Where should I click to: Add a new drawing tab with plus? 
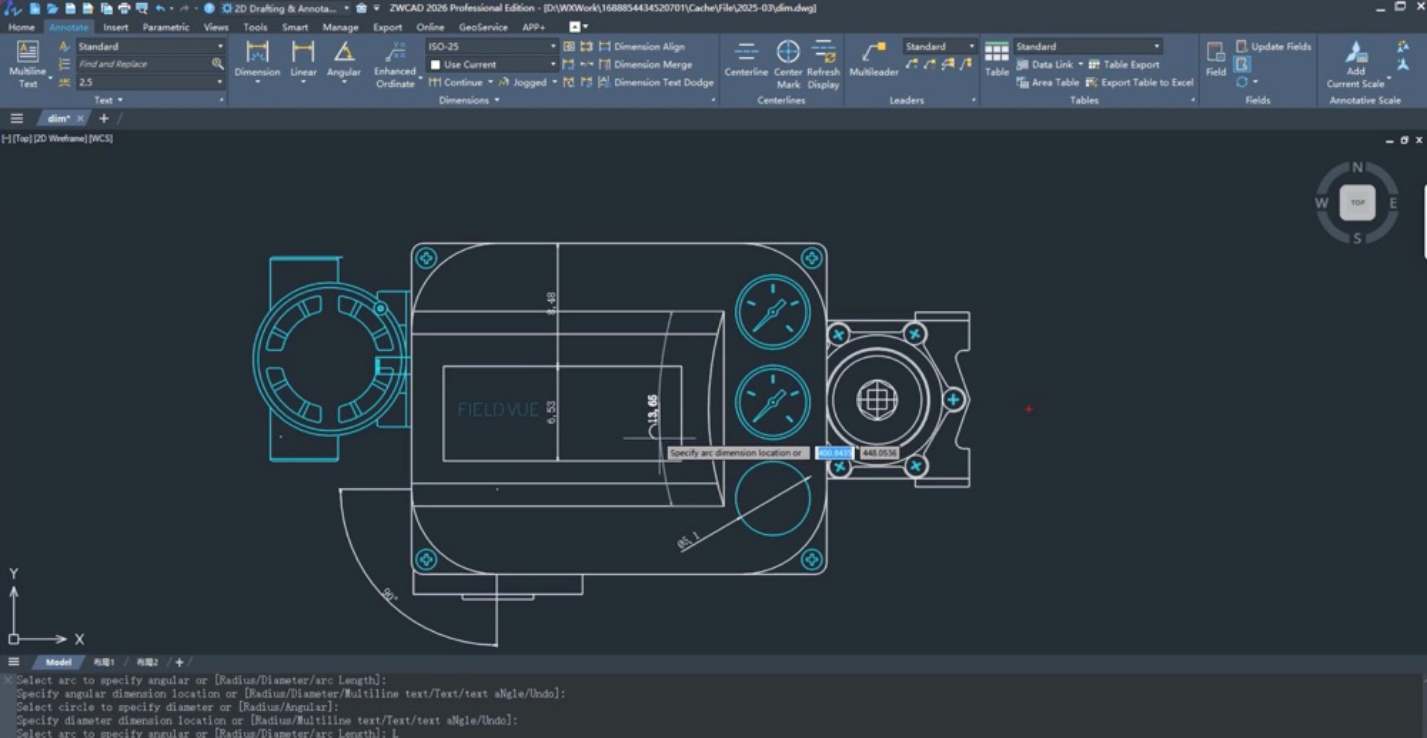(x=104, y=118)
